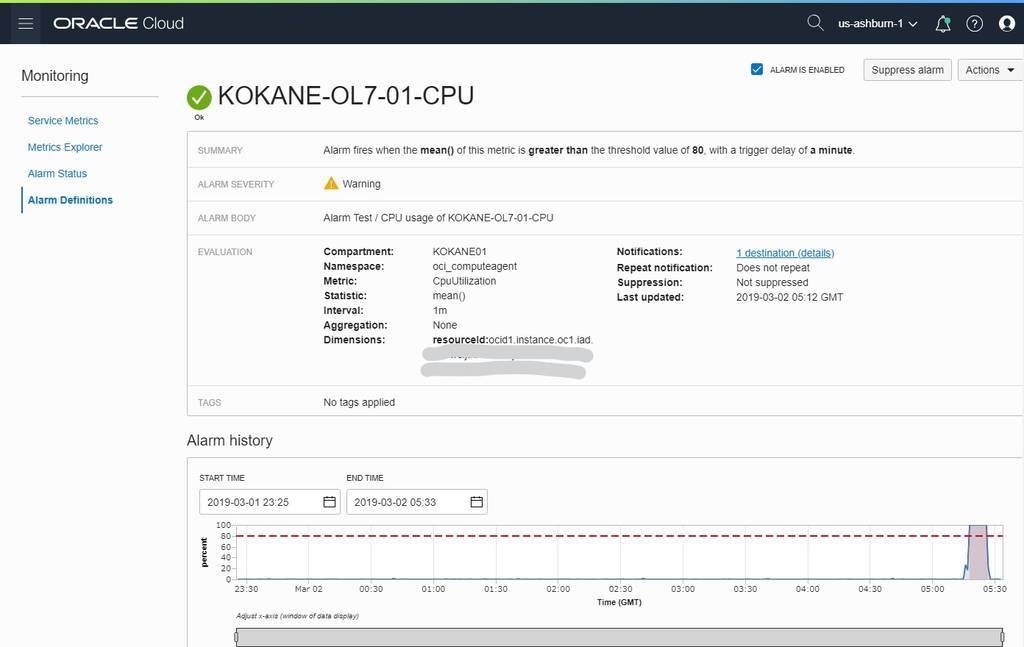Click the CpuUtilization metric value

point(464,281)
